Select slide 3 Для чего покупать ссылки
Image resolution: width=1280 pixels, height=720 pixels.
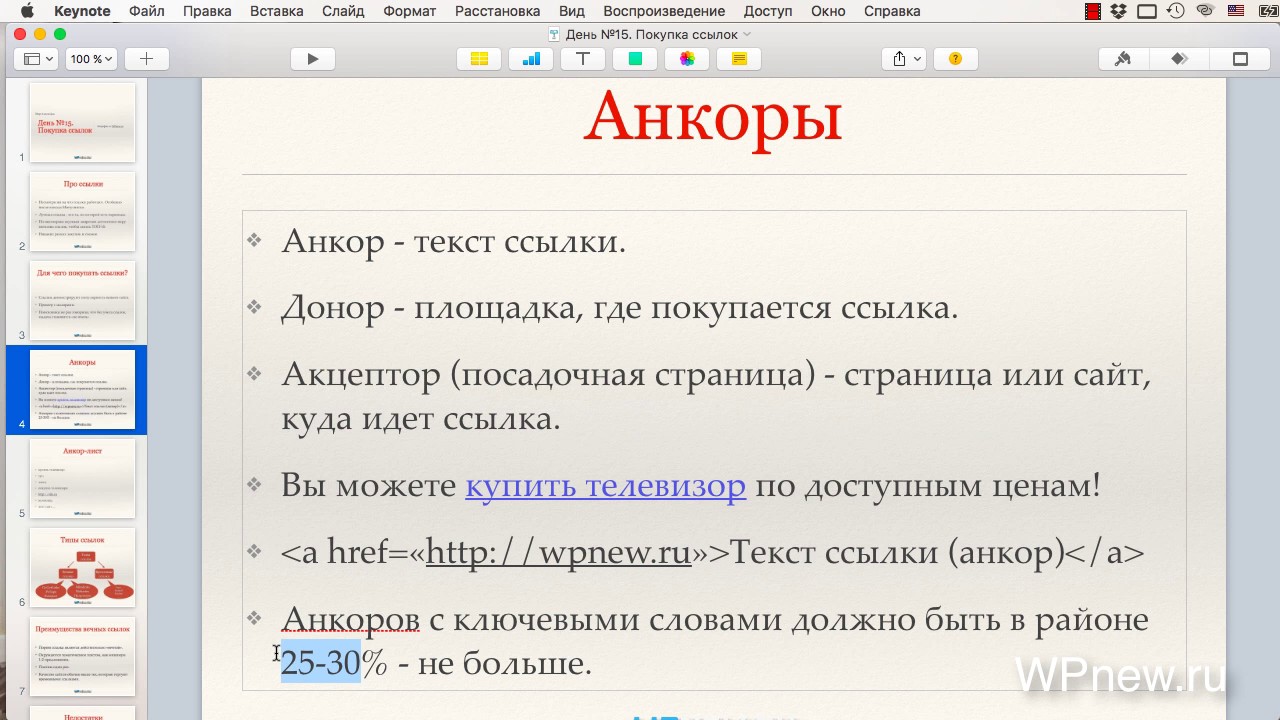click(x=82, y=300)
